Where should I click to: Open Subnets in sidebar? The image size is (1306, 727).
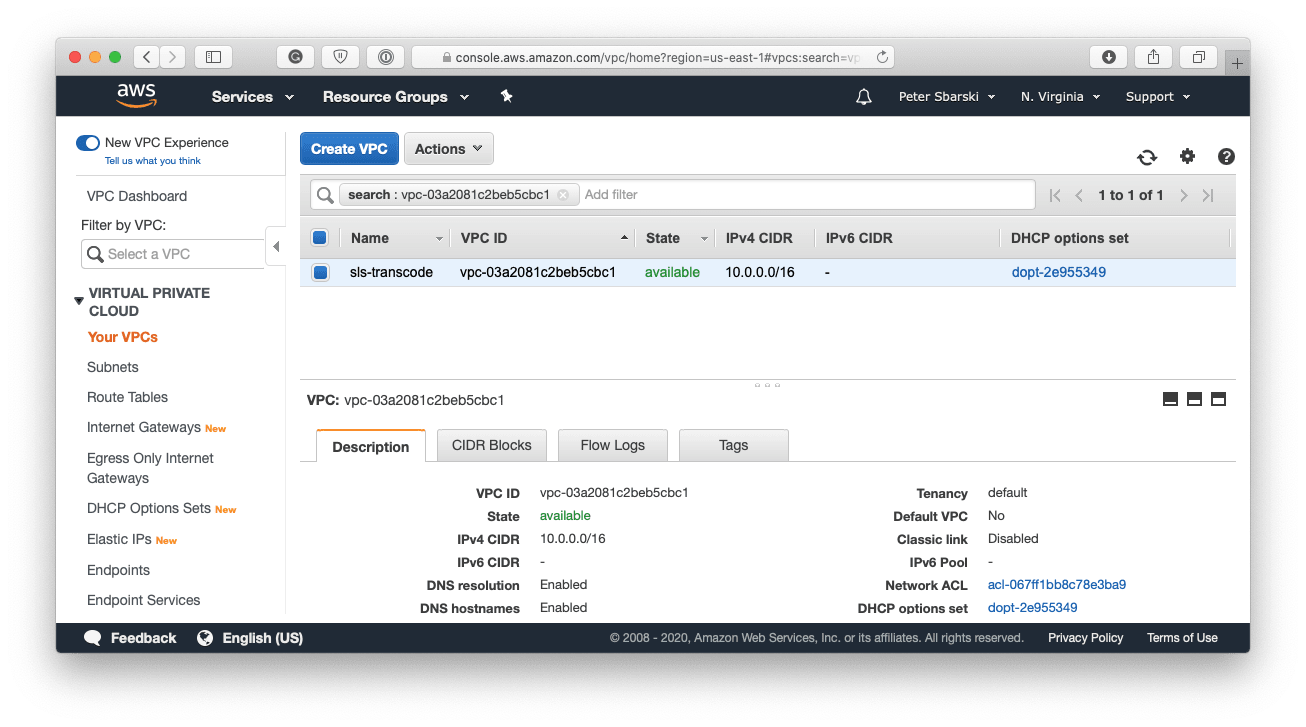point(113,367)
